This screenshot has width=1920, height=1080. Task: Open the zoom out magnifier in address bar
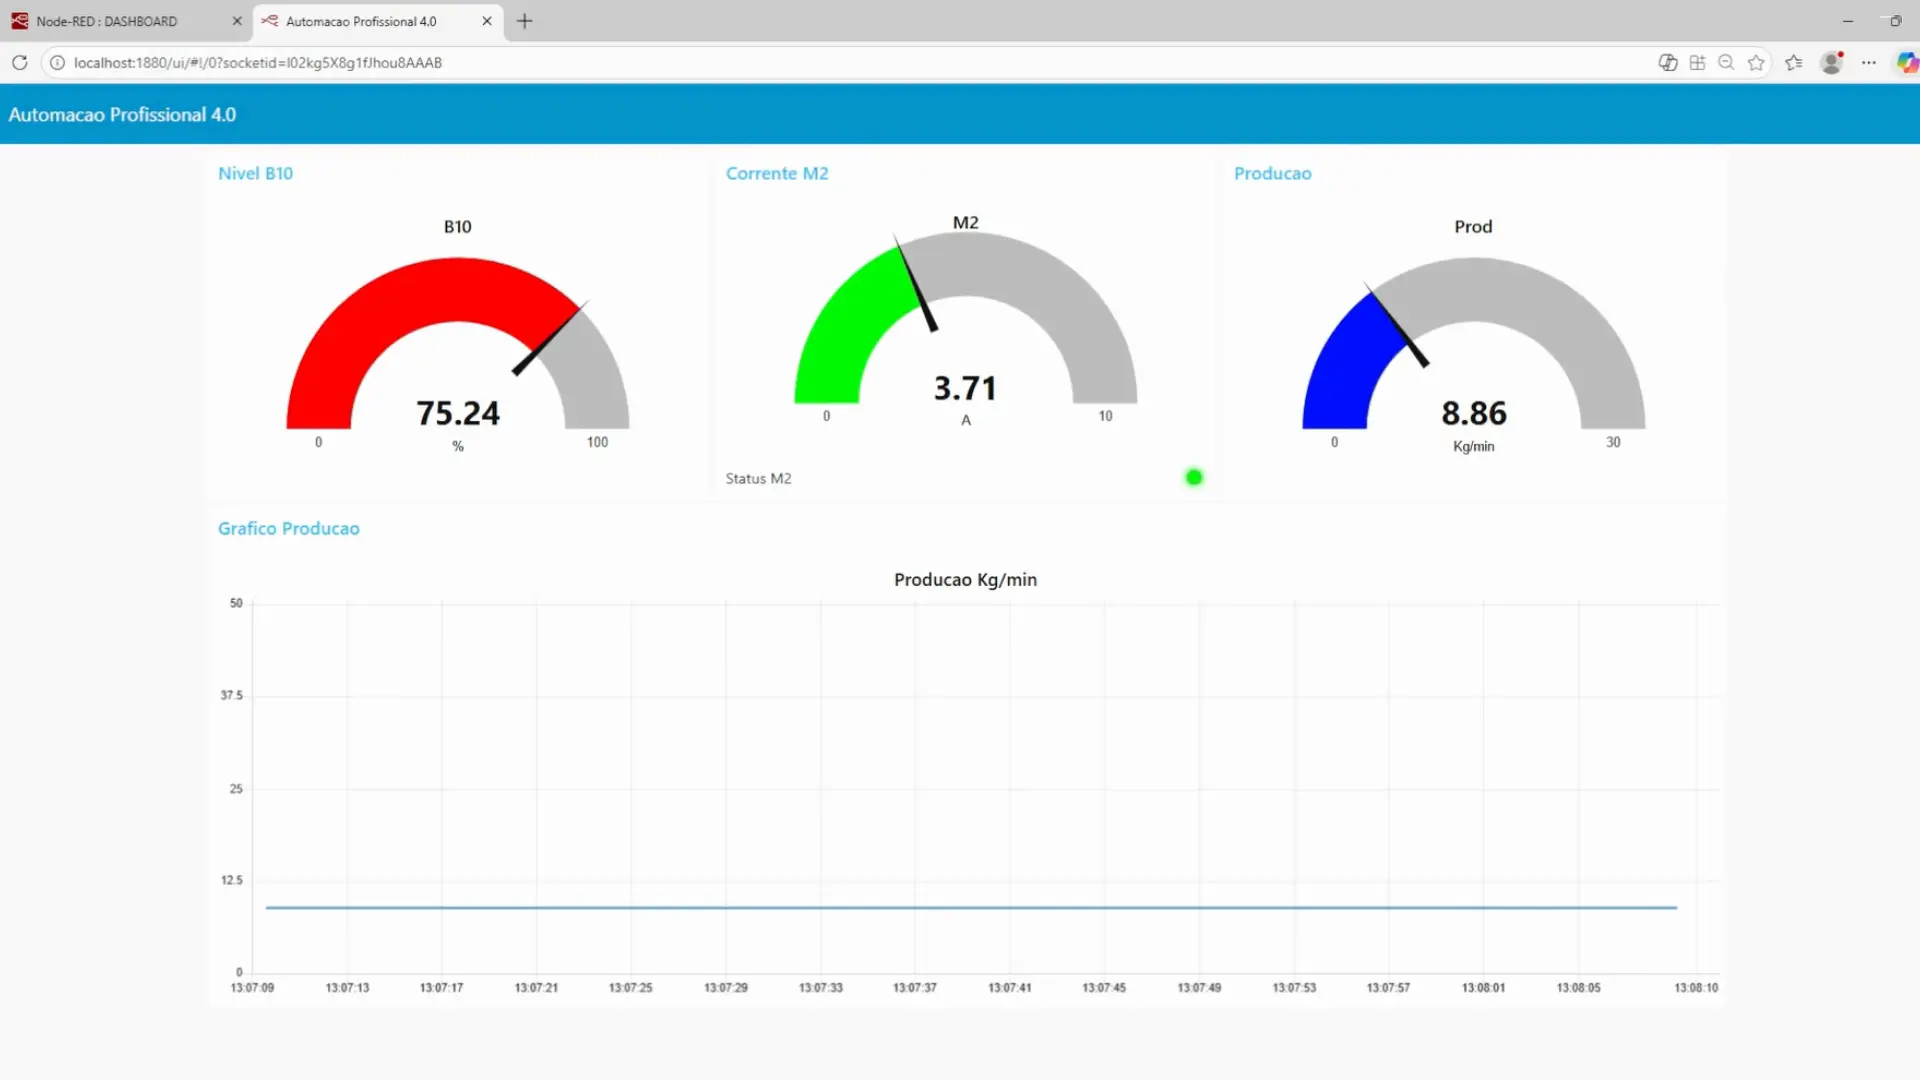click(1726, 62)
